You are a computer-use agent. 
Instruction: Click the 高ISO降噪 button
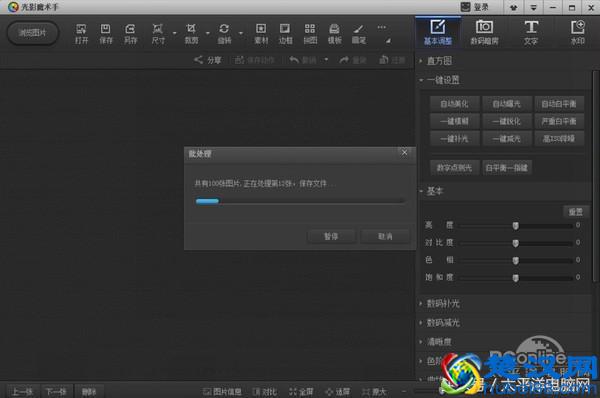point(559,139)
